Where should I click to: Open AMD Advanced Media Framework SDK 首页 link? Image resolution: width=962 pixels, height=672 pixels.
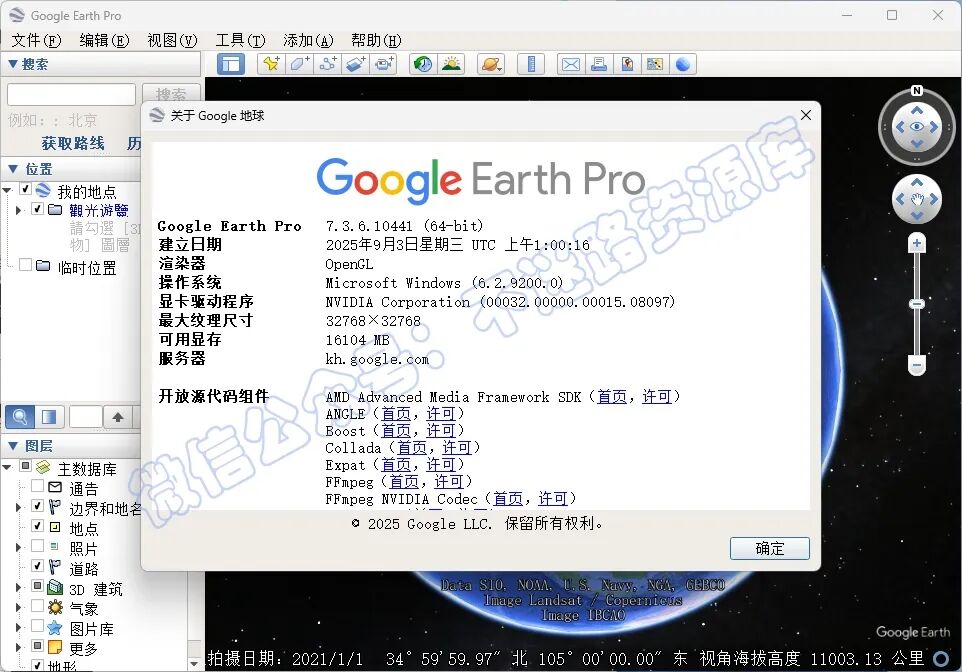coord(612,397)
